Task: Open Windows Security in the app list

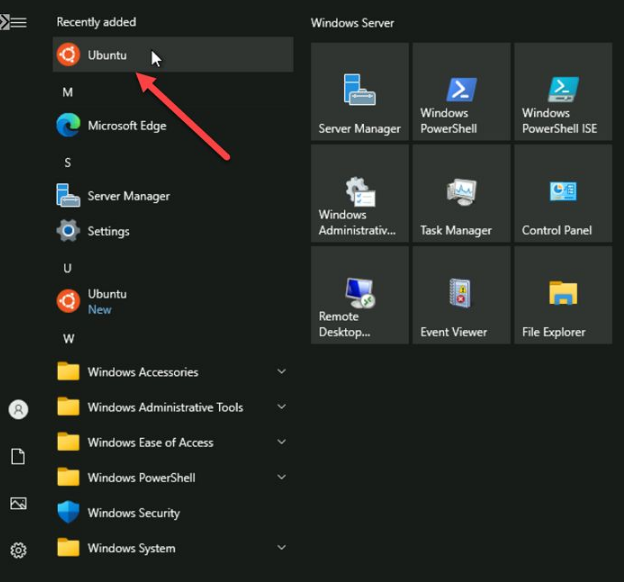Action: (x=173, y=513)
